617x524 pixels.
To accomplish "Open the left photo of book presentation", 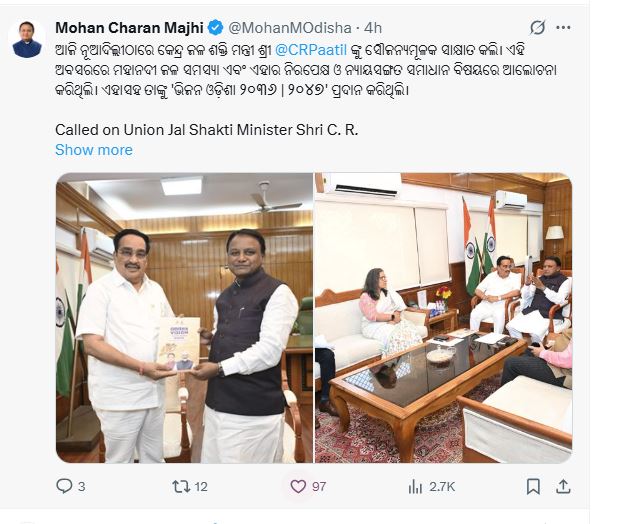I will click(184, 318).
